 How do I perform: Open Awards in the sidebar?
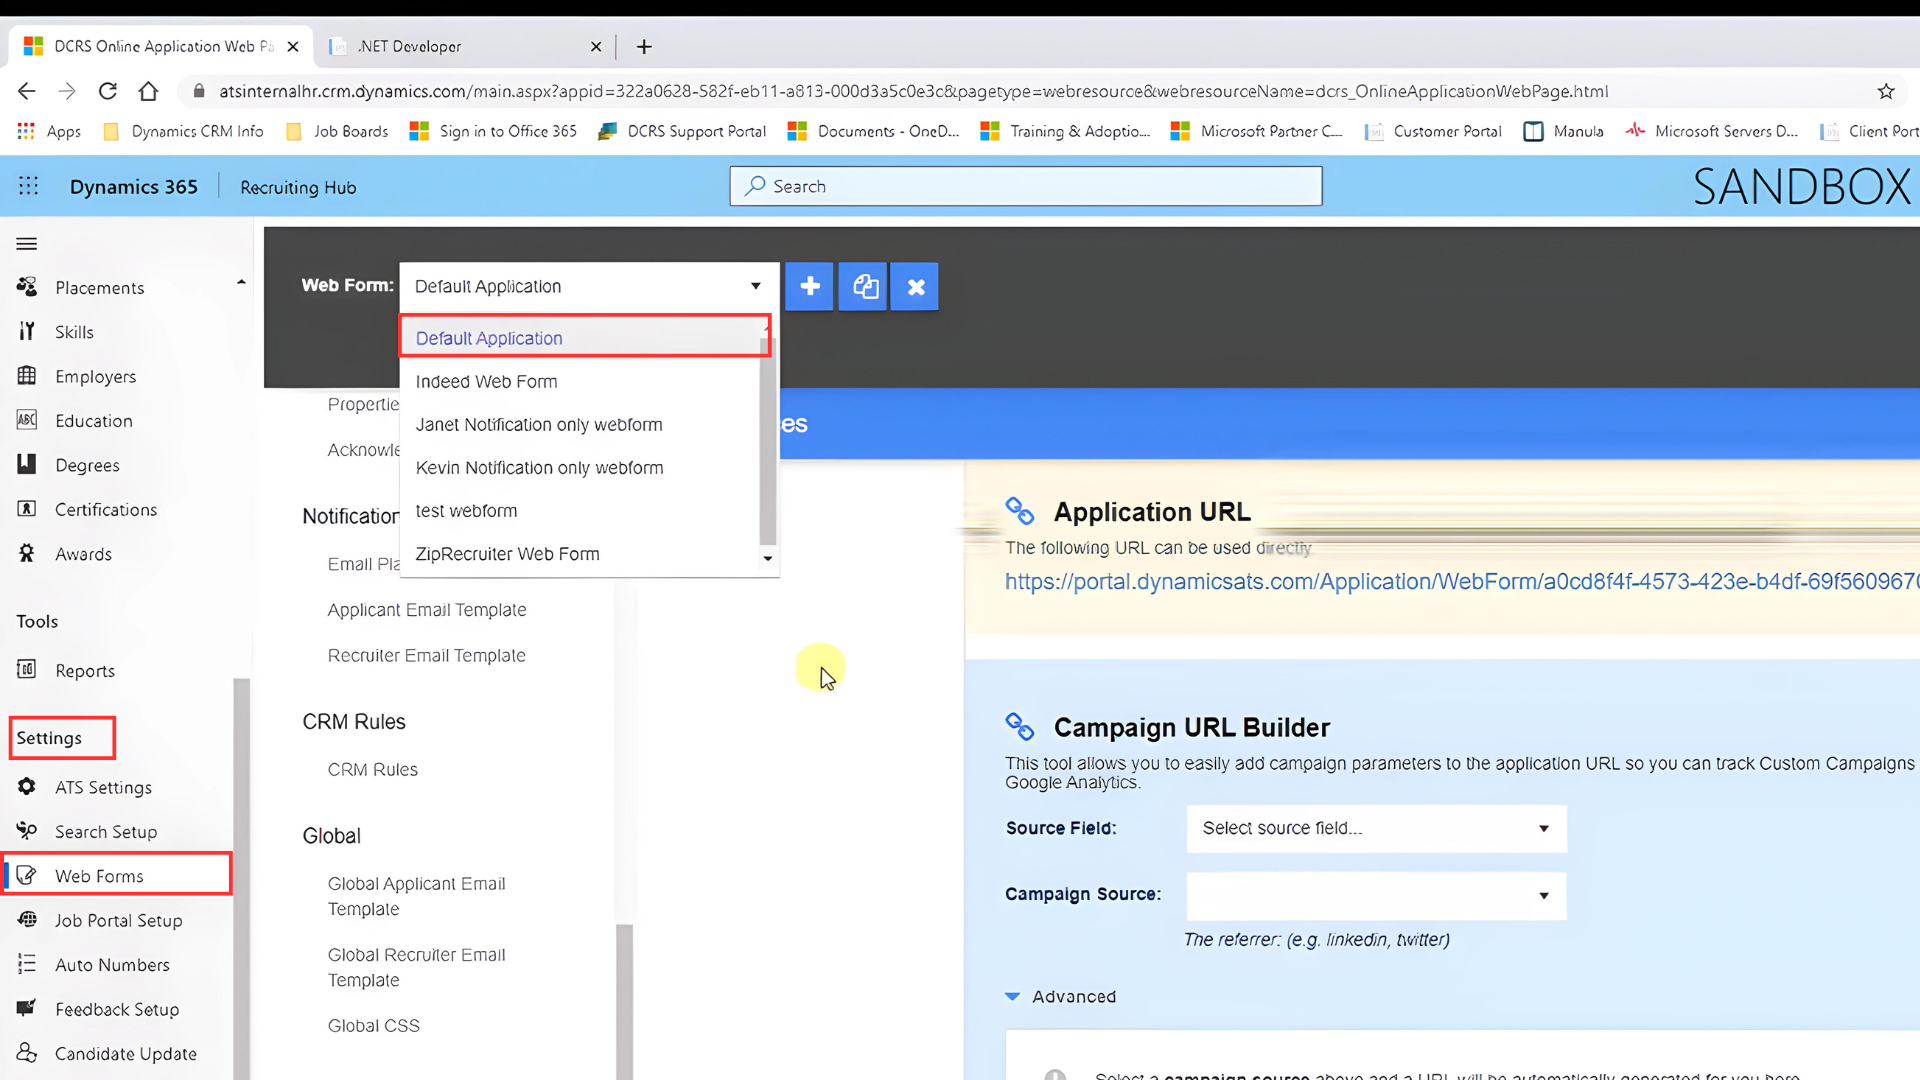(x=83, y=554)
